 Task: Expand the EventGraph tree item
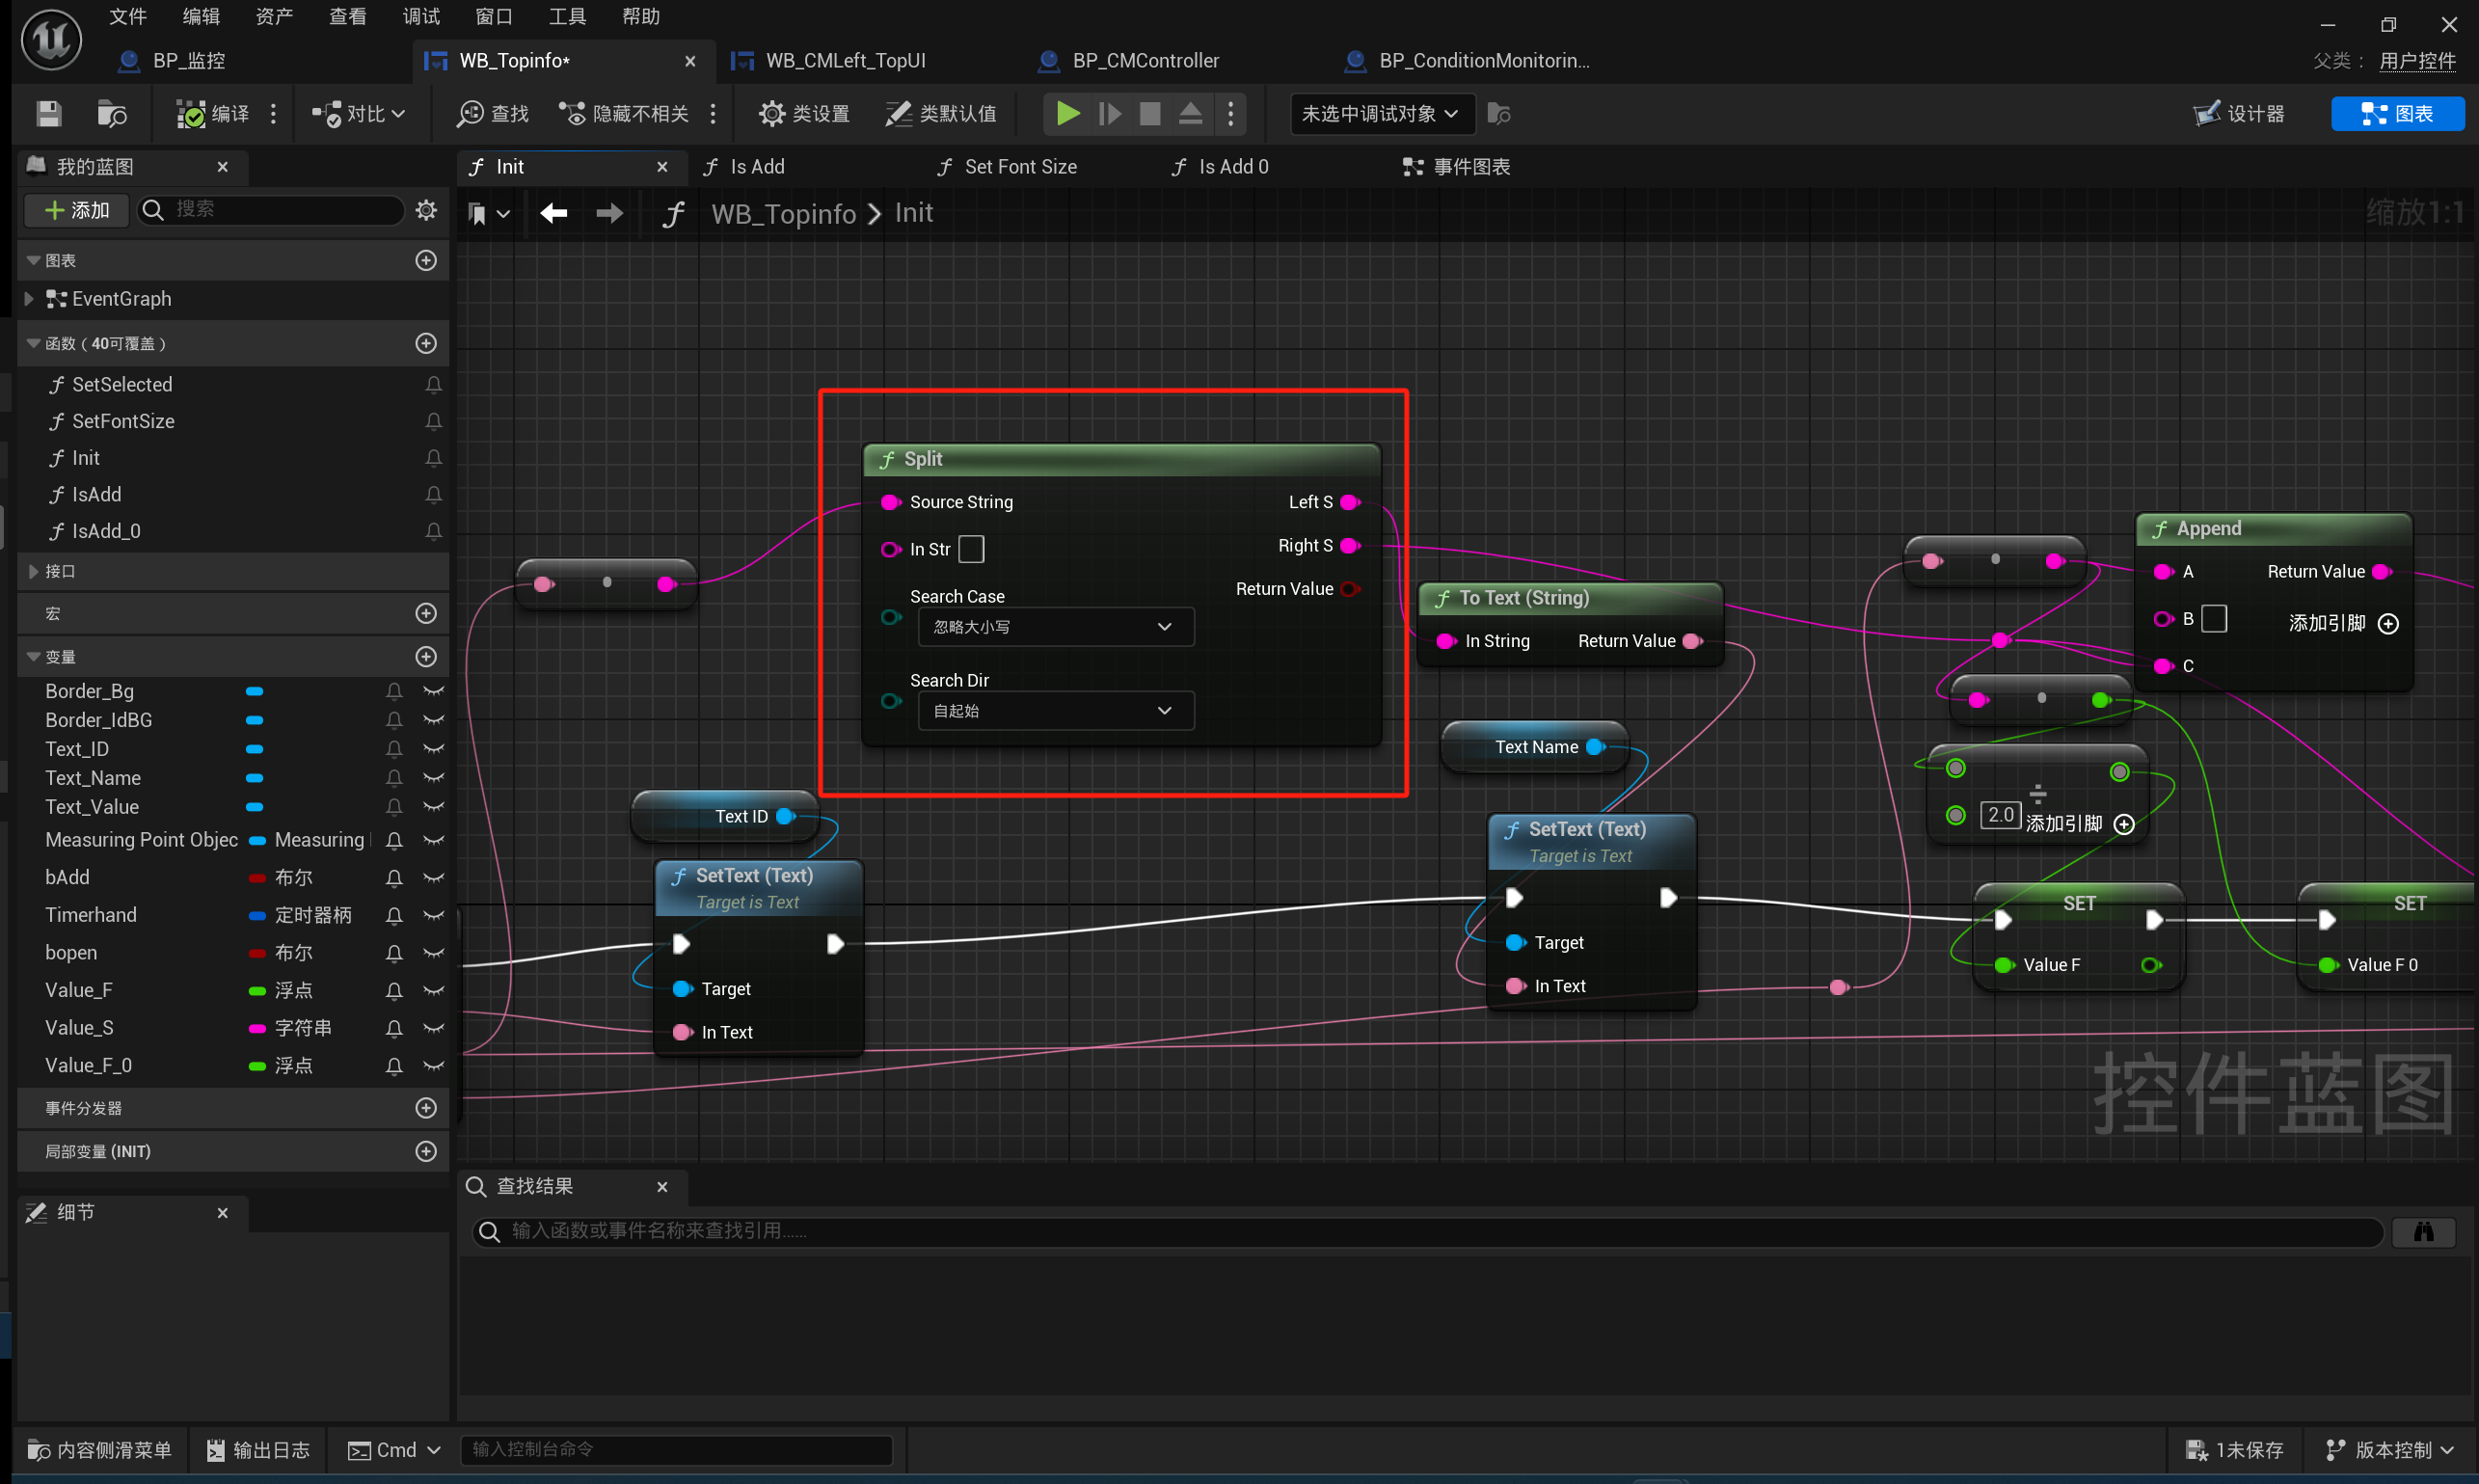point(29,299)
